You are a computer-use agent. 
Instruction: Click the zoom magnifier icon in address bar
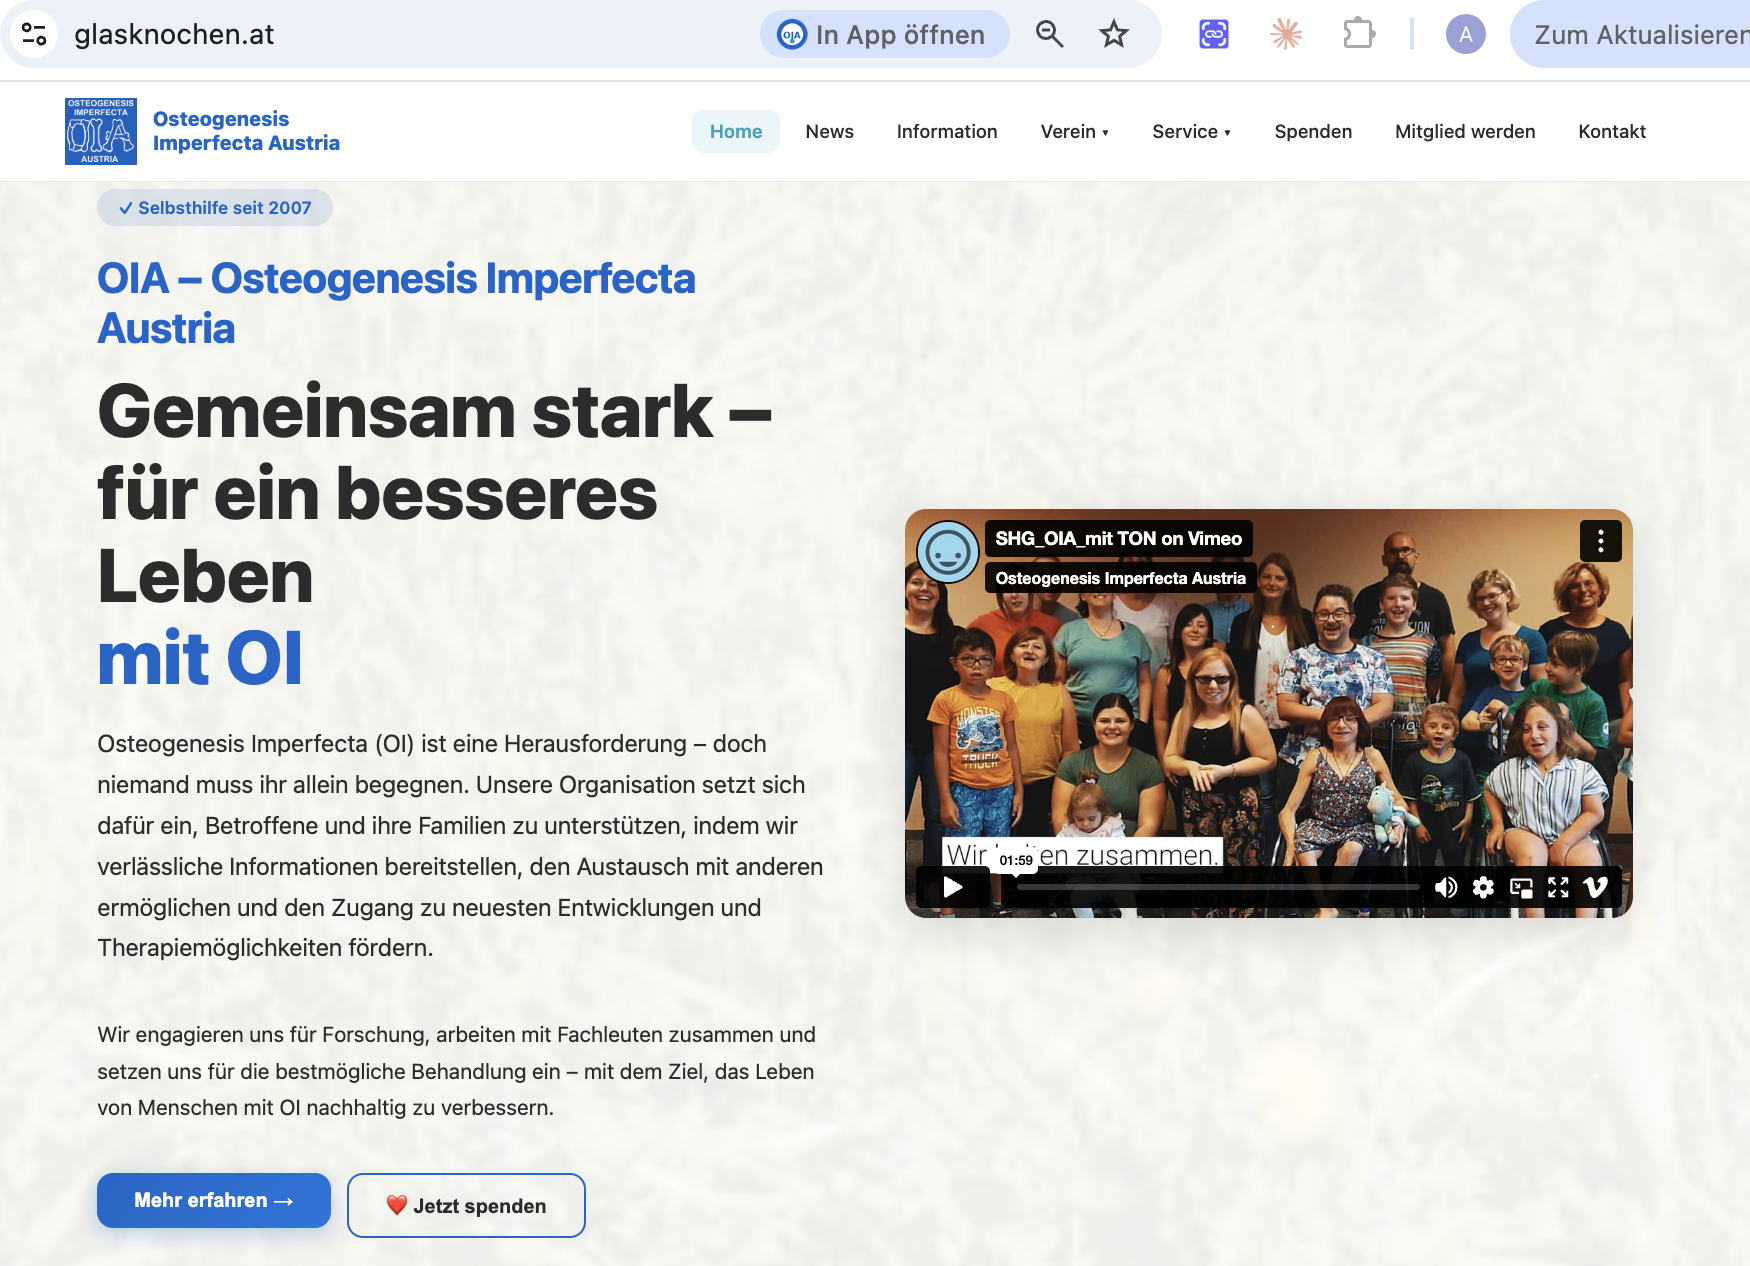(1049, 34)
